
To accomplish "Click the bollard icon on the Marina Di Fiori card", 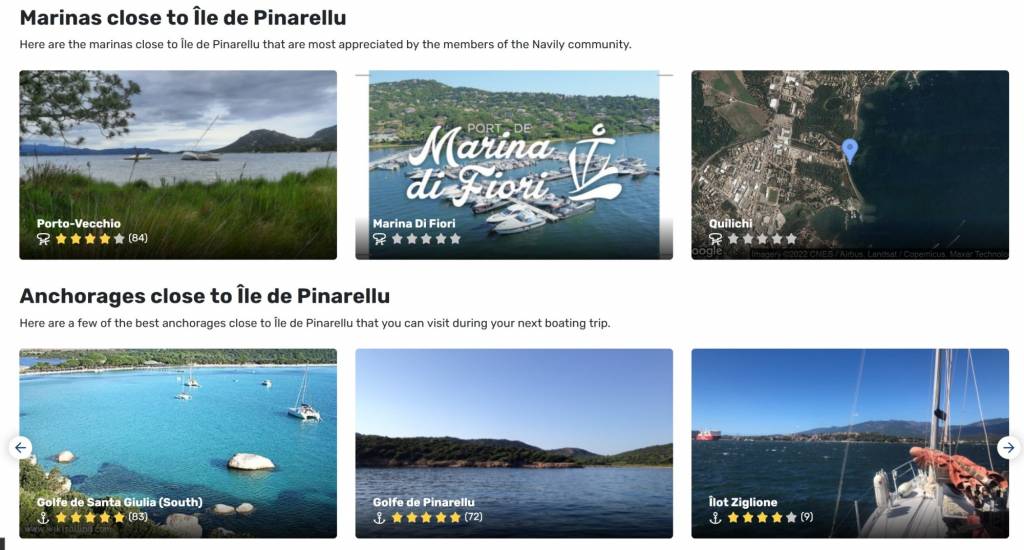I will [x=379, y=238].
